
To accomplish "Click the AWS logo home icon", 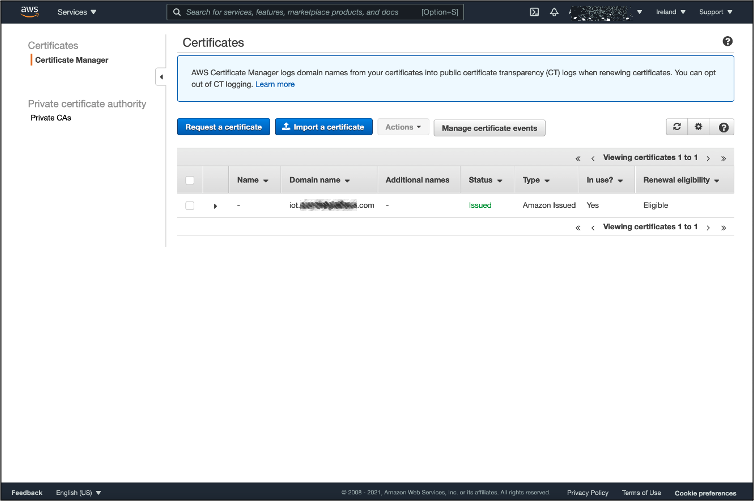I will click(29, 12).
